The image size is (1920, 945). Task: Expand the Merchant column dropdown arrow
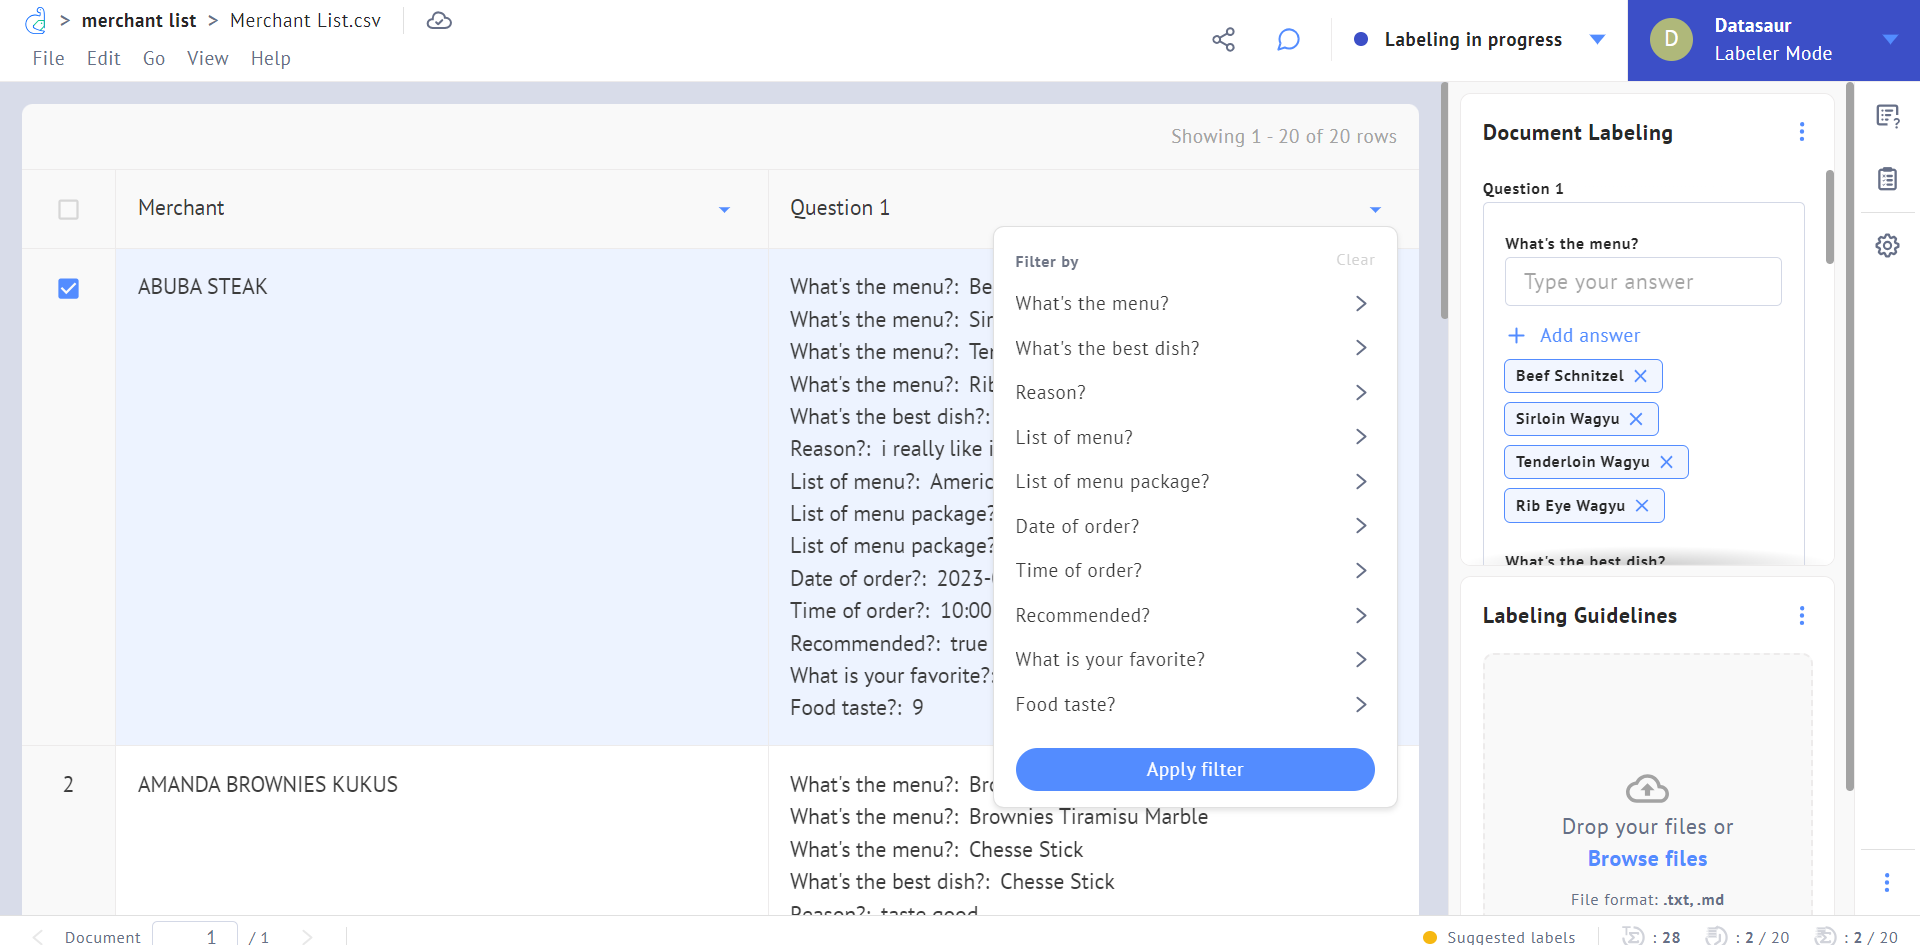[x=724, y=209]
